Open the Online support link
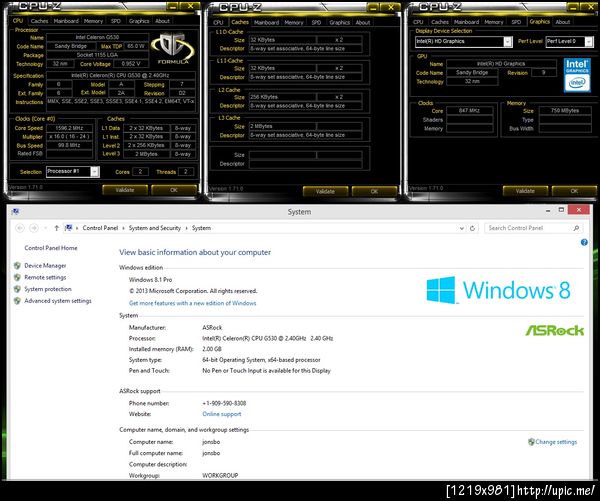600x501 pixels. [x=222, y=414]
